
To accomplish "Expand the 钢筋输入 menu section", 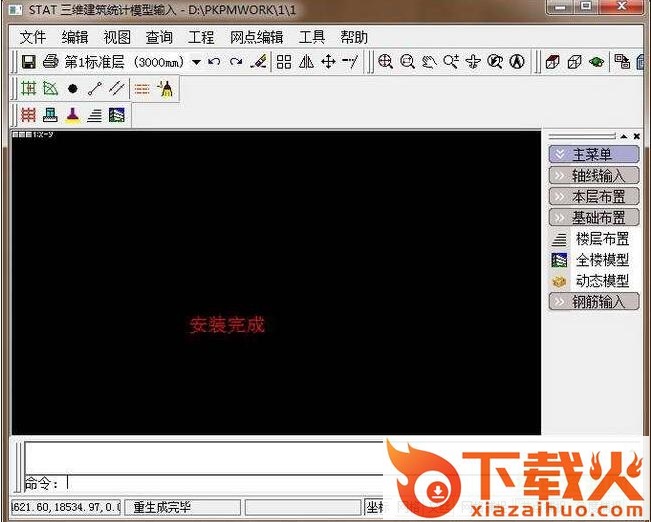I will pos(594,302).
